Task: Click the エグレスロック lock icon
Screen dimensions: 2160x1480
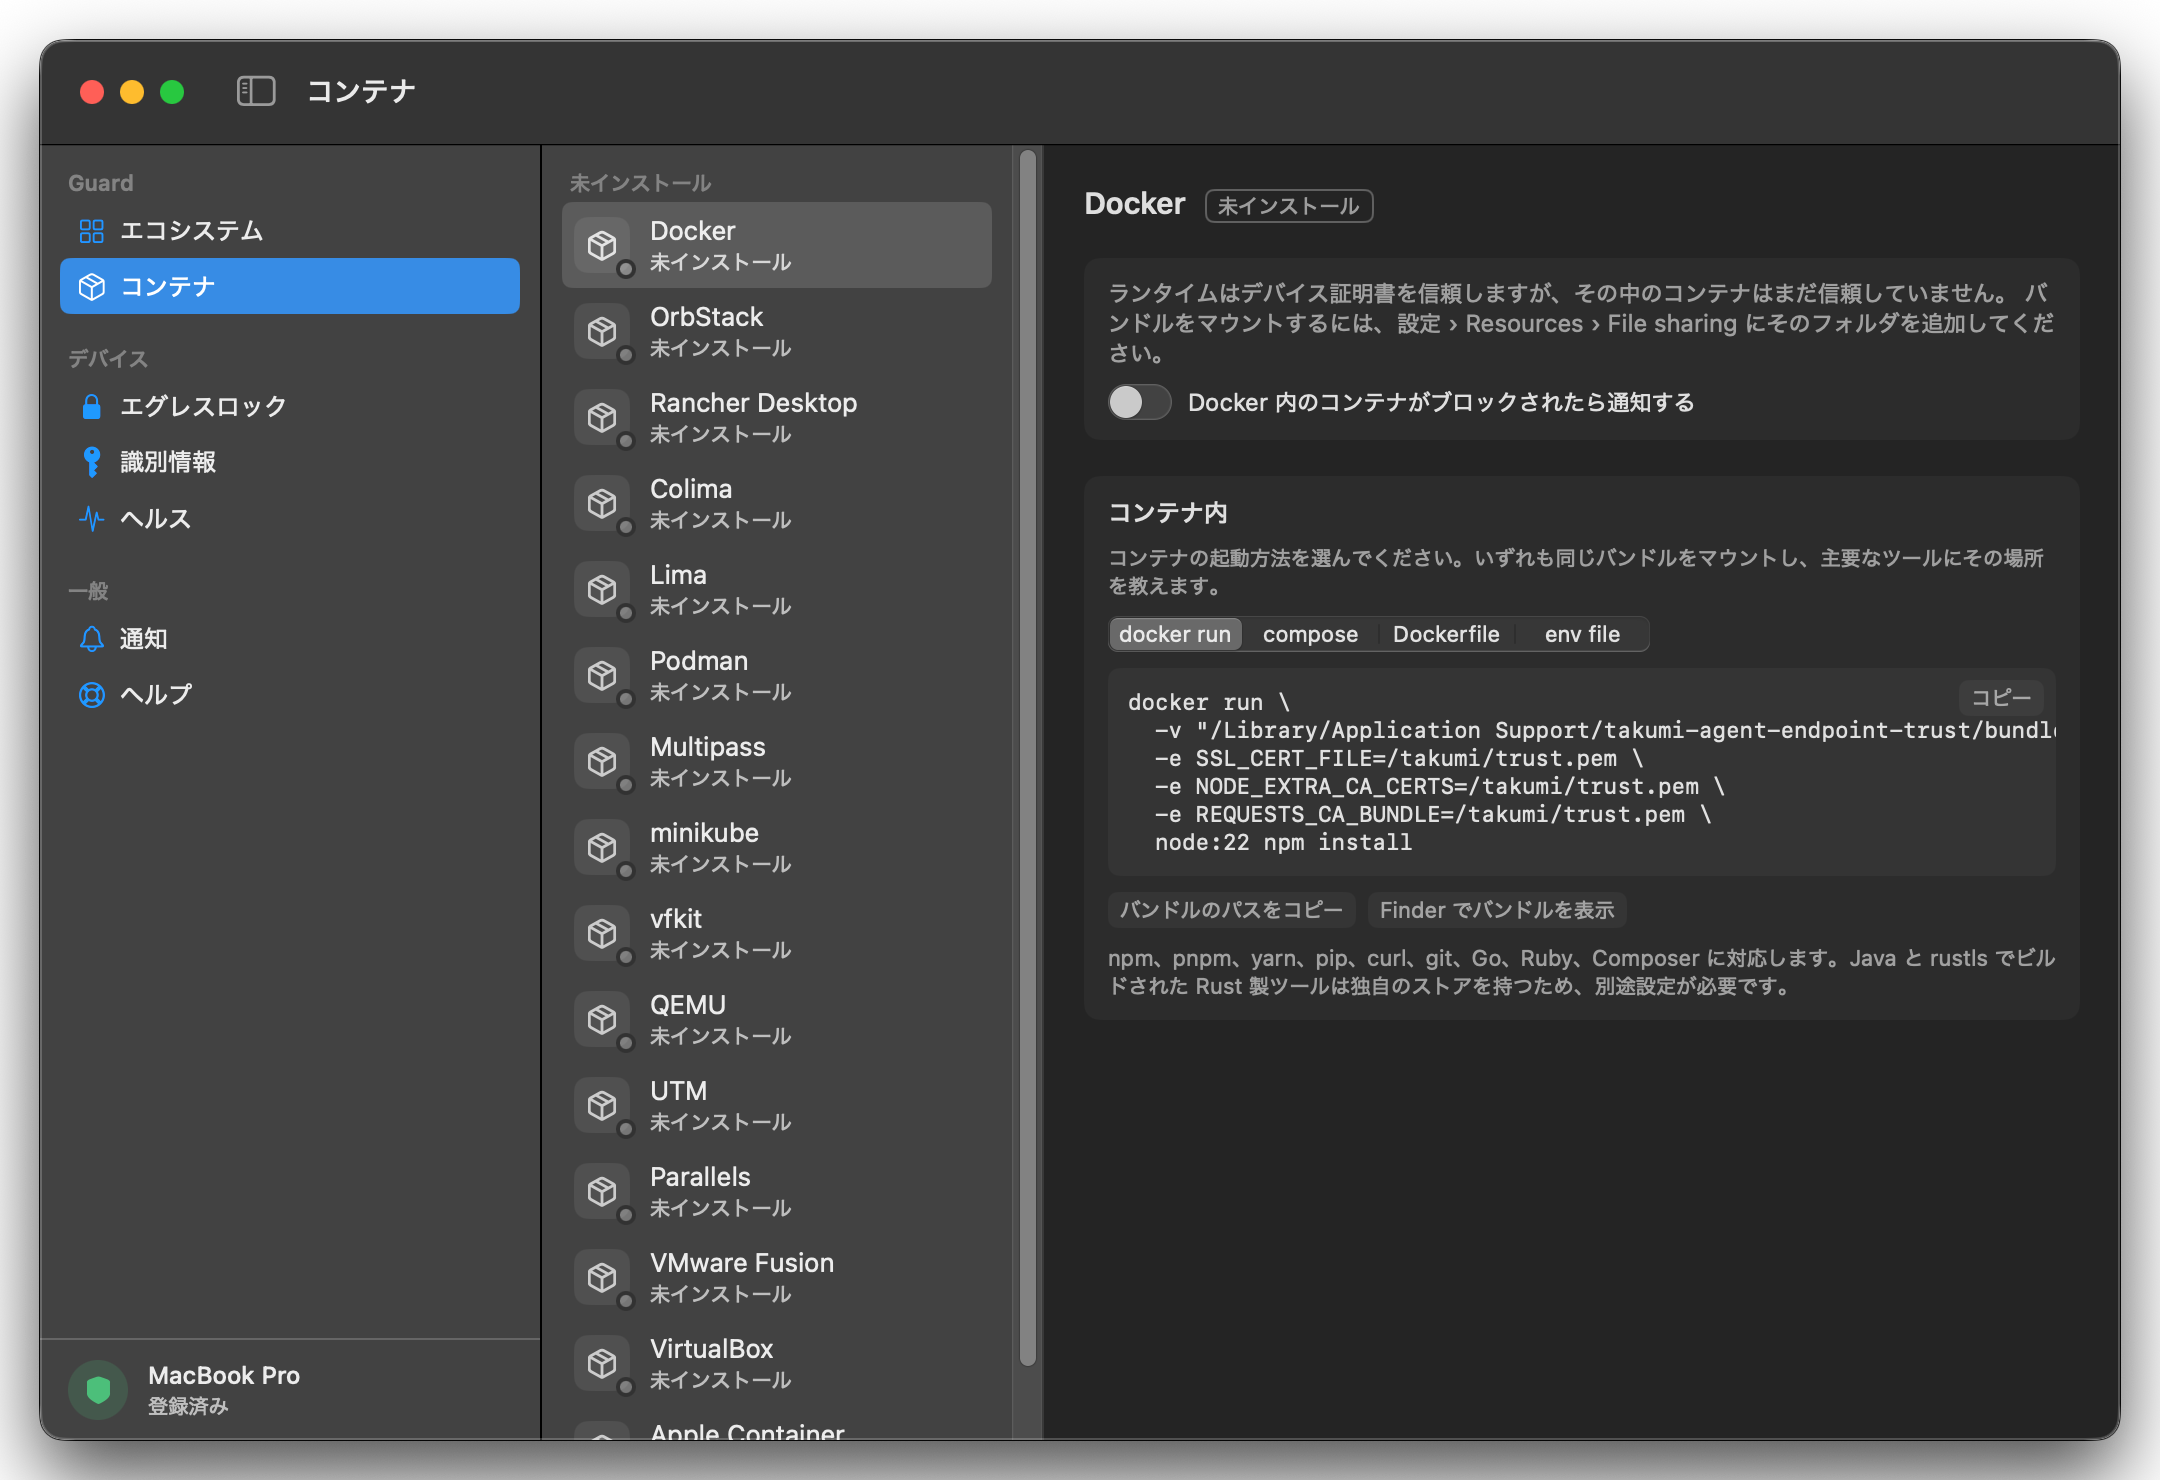Action: 91,406
